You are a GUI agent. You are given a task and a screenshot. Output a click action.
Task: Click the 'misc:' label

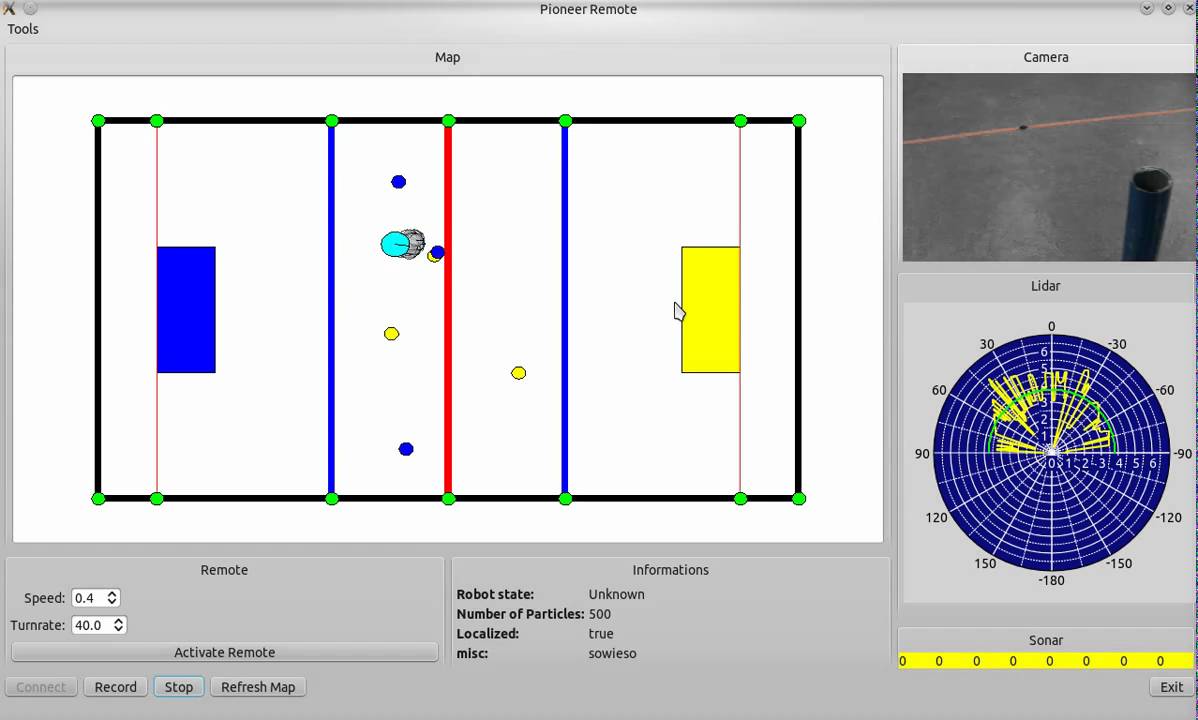[472, 654]
